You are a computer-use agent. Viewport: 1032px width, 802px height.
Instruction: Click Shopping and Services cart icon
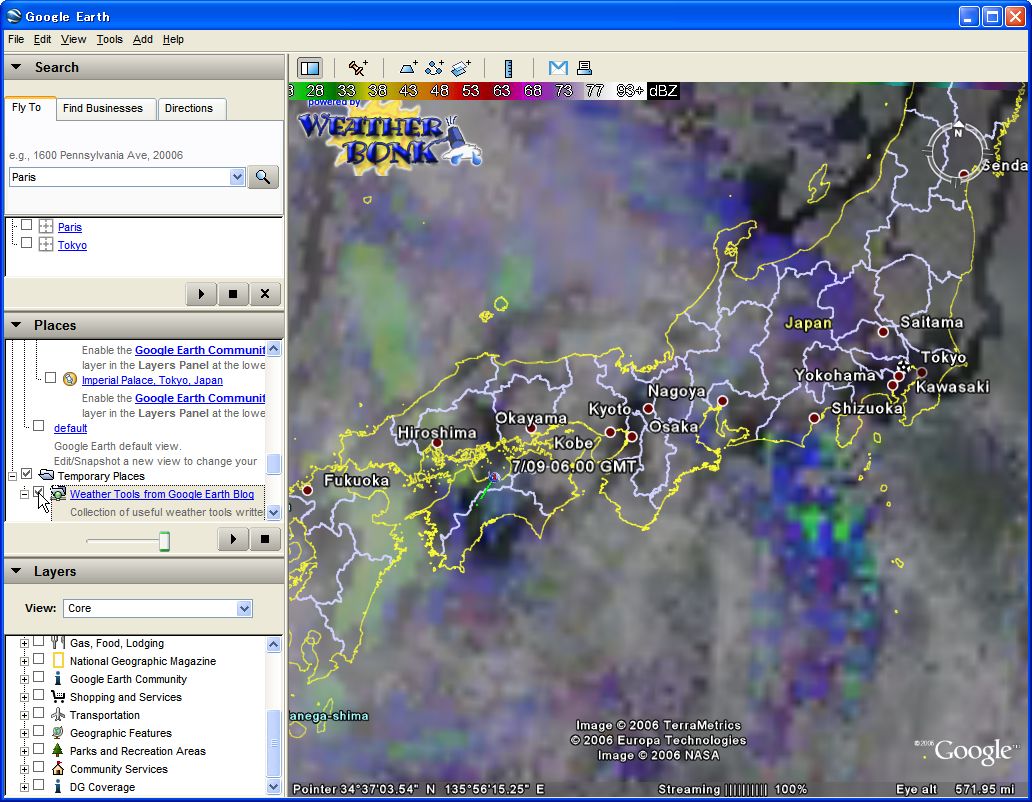58,696
